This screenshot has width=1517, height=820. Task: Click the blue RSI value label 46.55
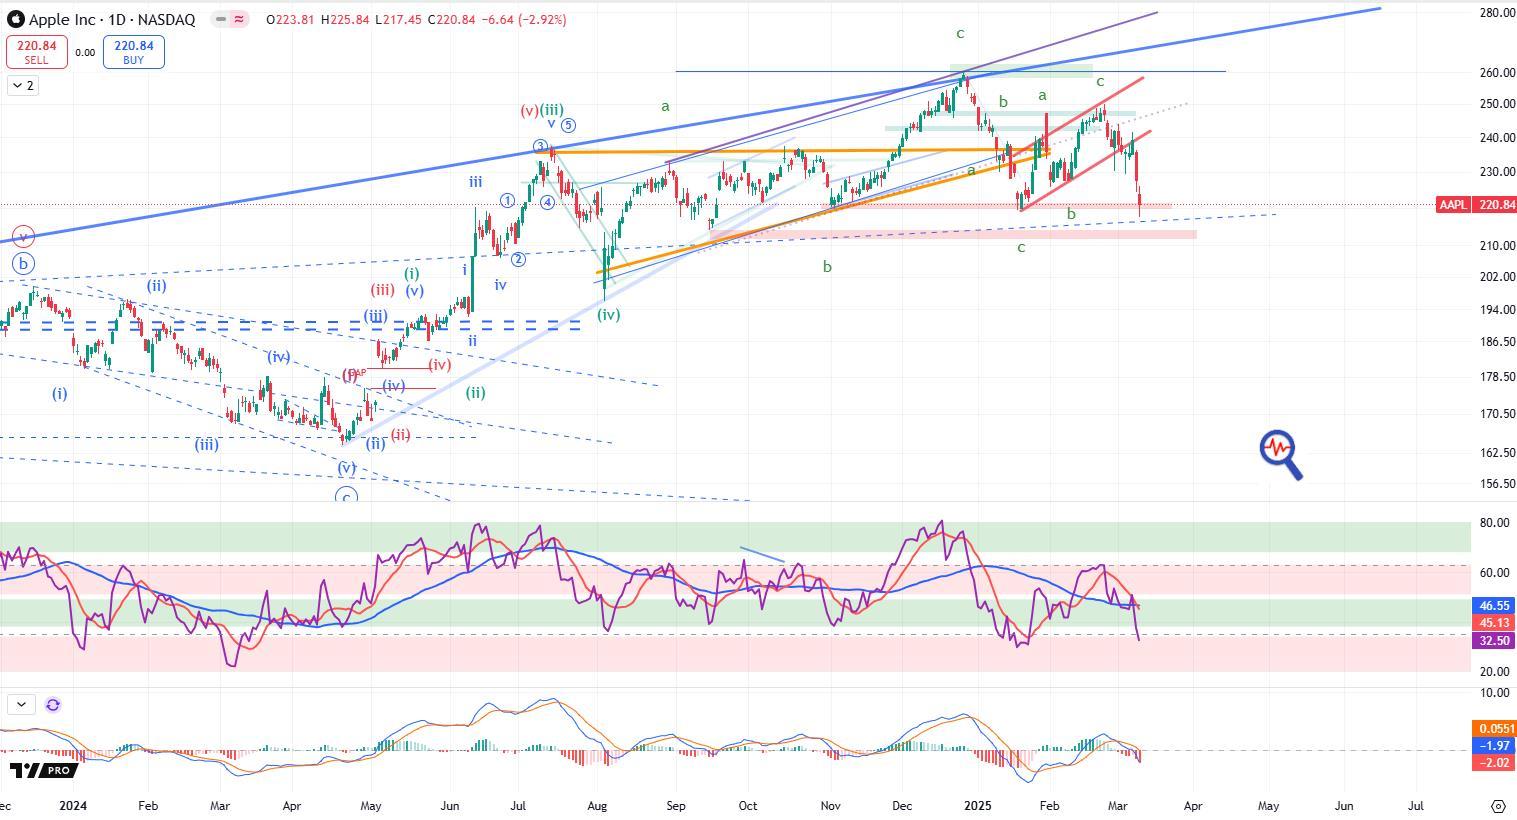[1494, 605]
